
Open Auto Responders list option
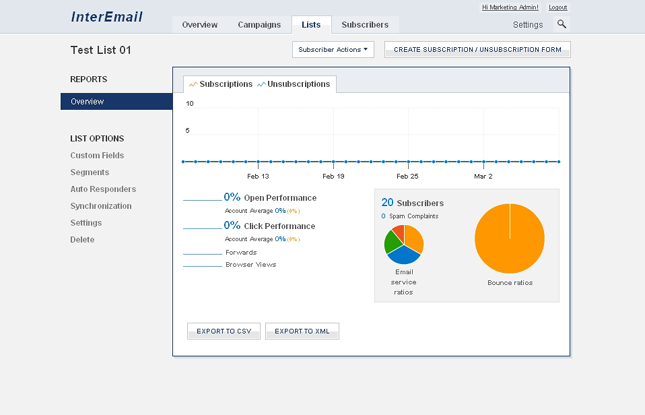point(103,189)
